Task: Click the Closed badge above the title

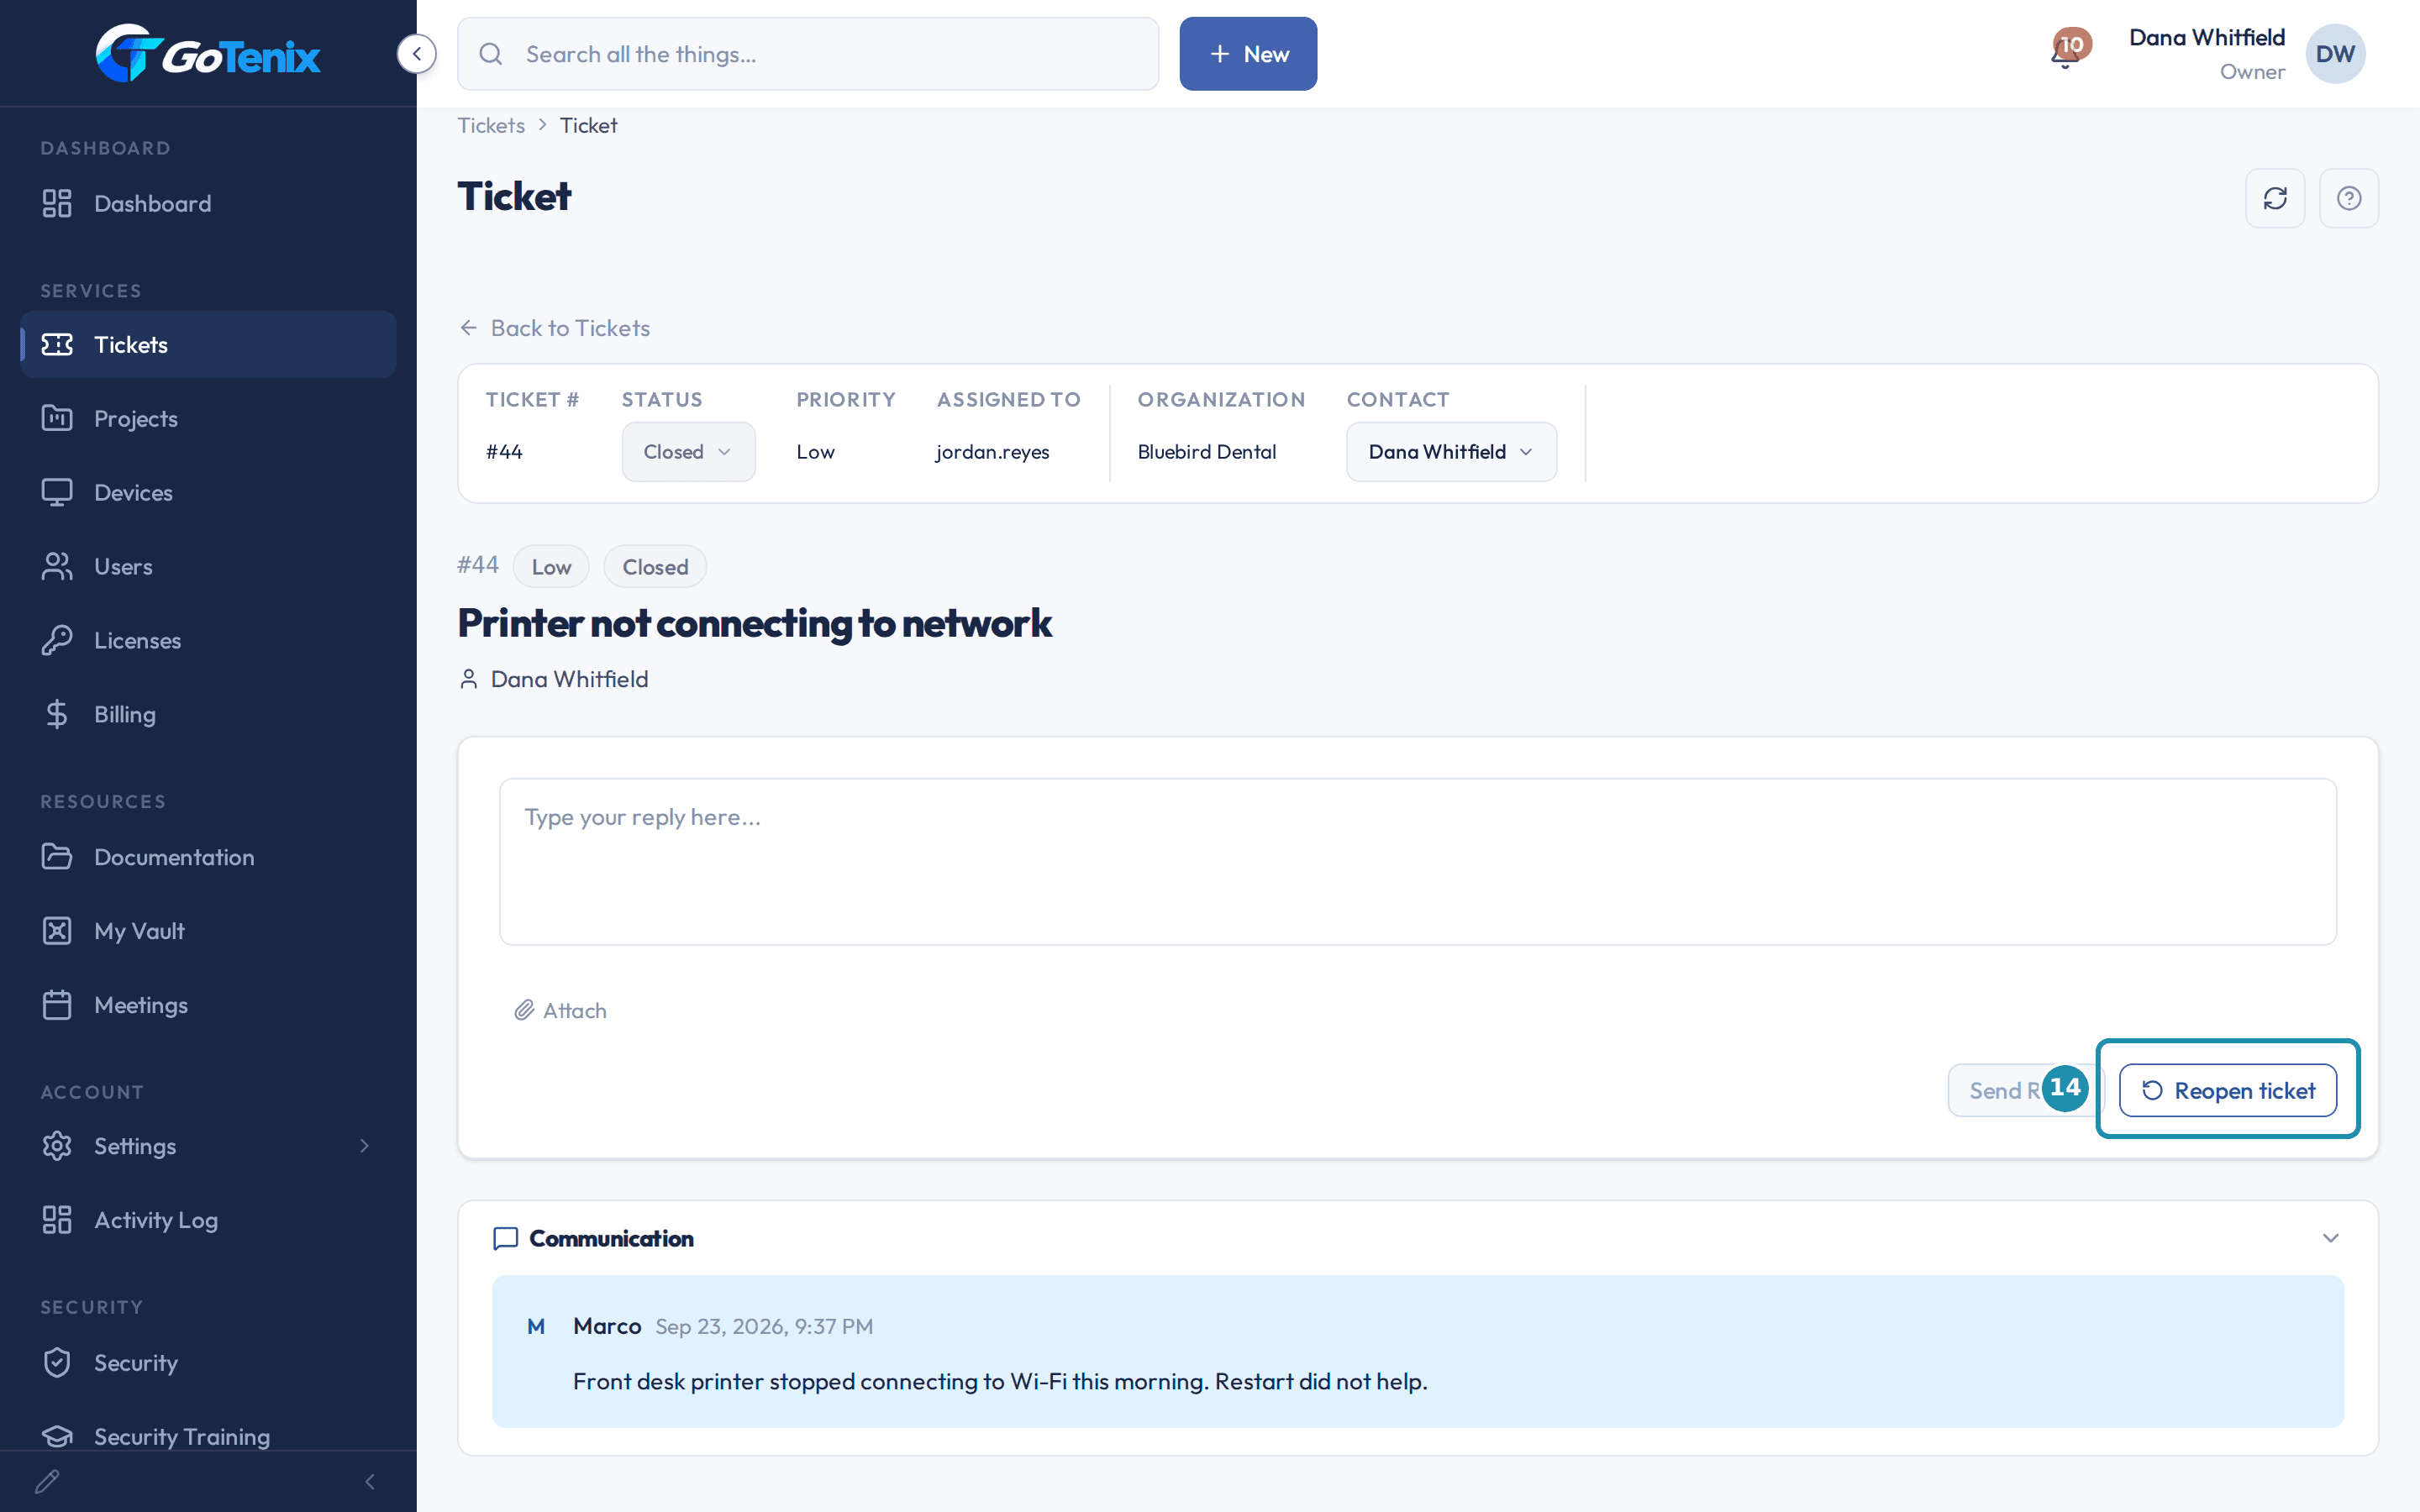Action: pos(655,567)
